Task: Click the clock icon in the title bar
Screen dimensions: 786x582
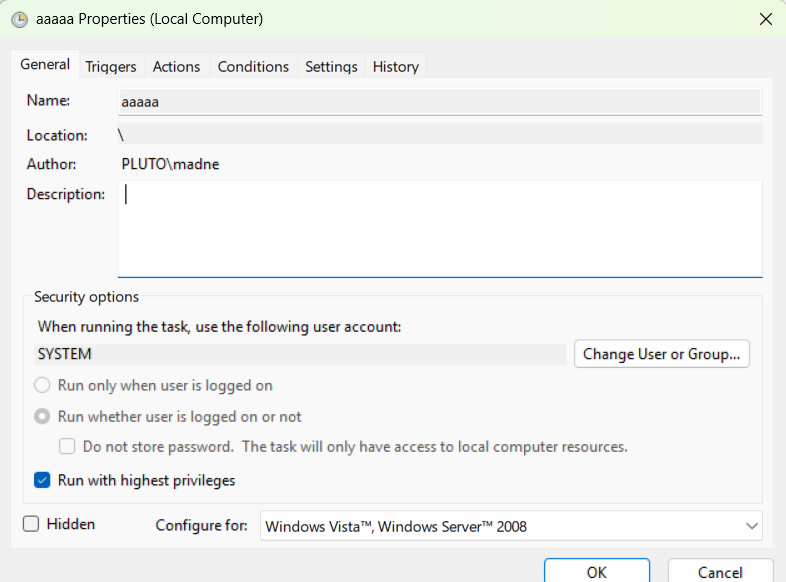Action: point(20,20)
